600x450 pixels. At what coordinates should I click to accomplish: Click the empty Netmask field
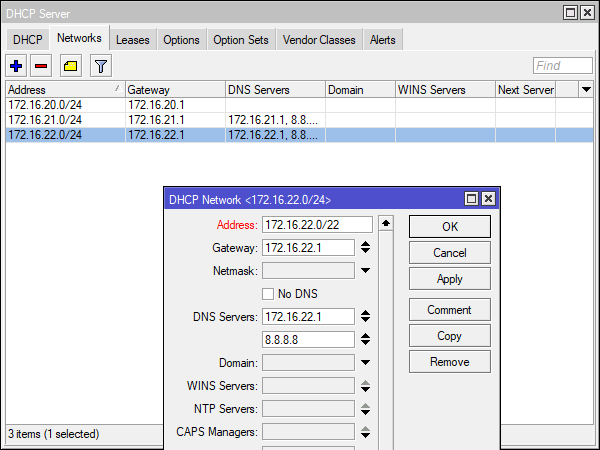tap(308, 271)
